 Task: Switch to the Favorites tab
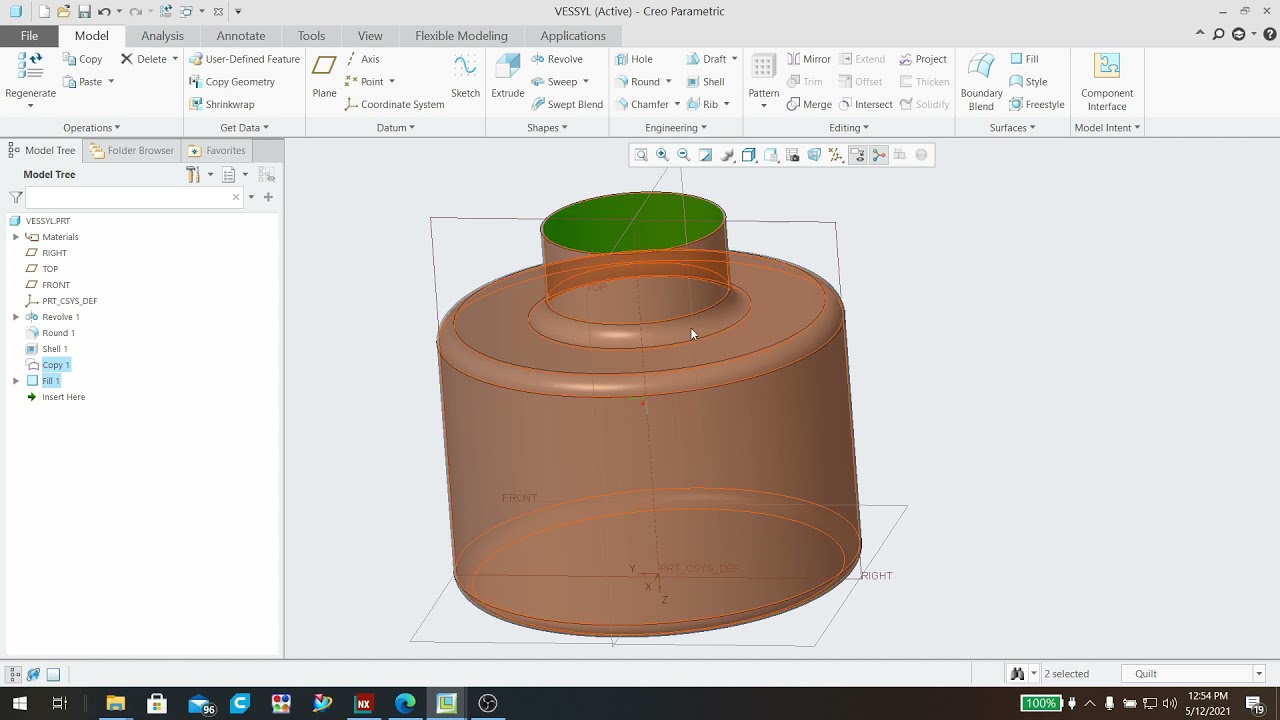coord(217,151)
